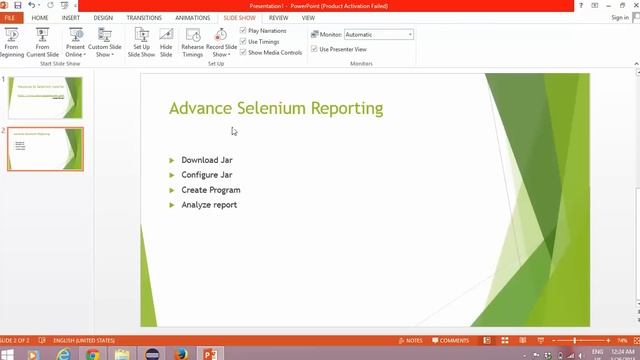This screenshot has height=360, width=640.
Task: Switch to VIEW tab
Action: point(308,18)
